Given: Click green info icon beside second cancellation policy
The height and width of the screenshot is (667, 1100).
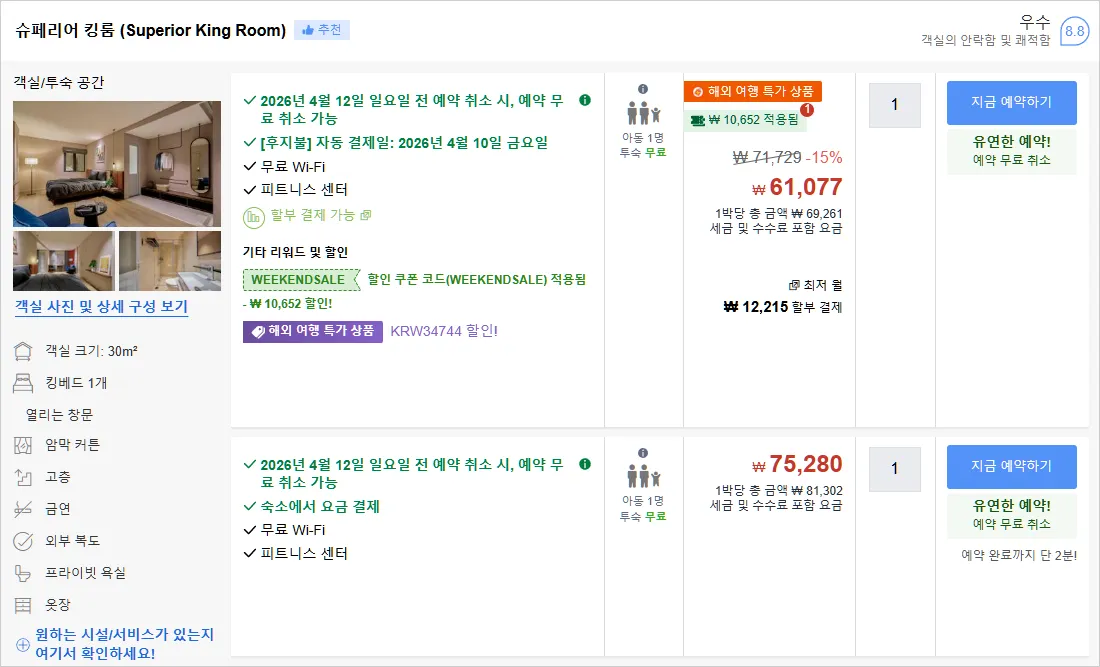Looking at the screenshot, I should (x=584, y=464).
